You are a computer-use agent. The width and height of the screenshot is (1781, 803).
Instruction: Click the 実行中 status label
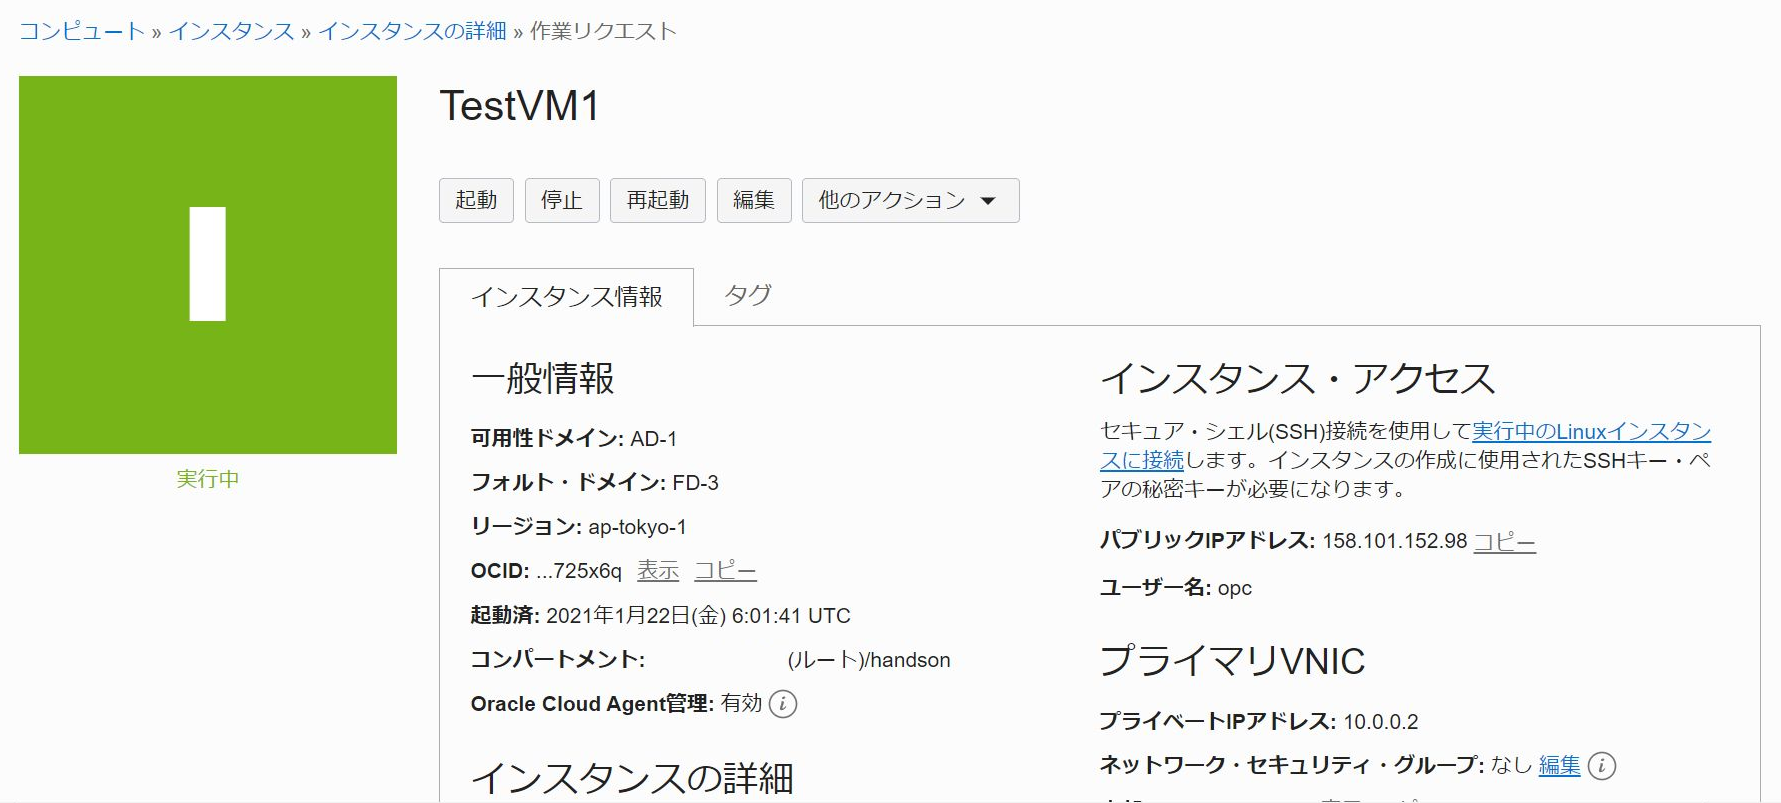point(208,479)
